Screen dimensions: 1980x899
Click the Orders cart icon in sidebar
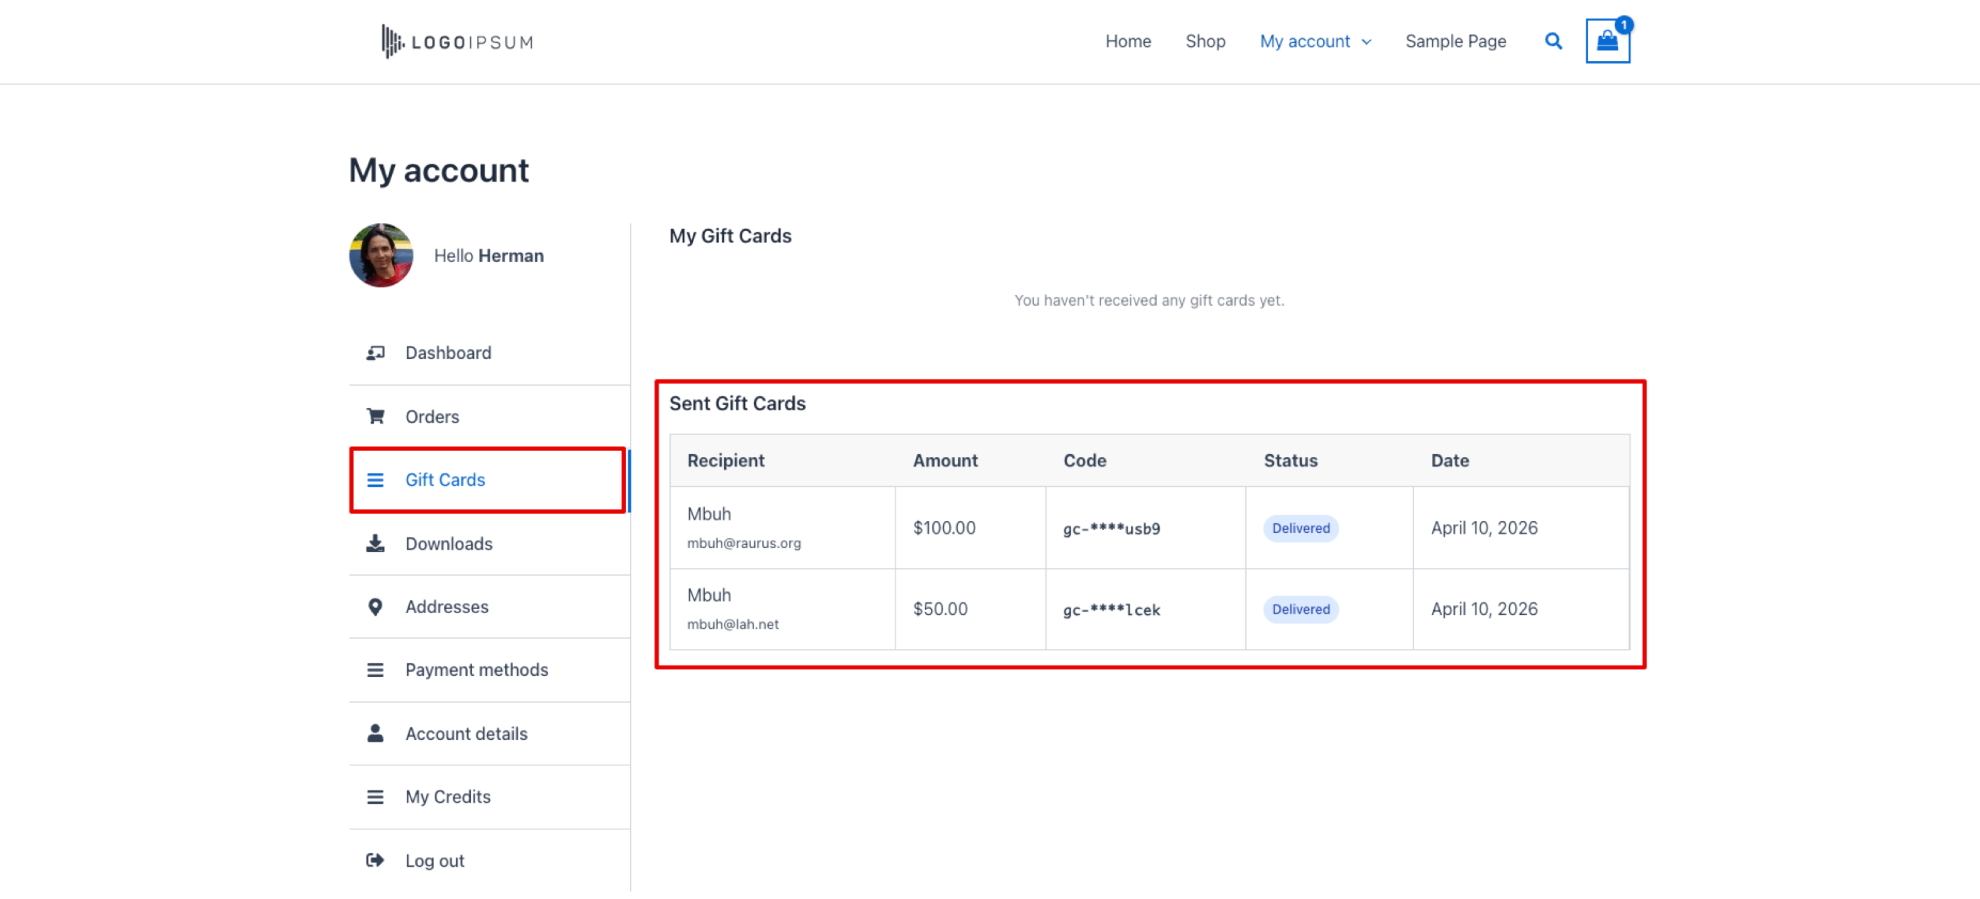375,416
